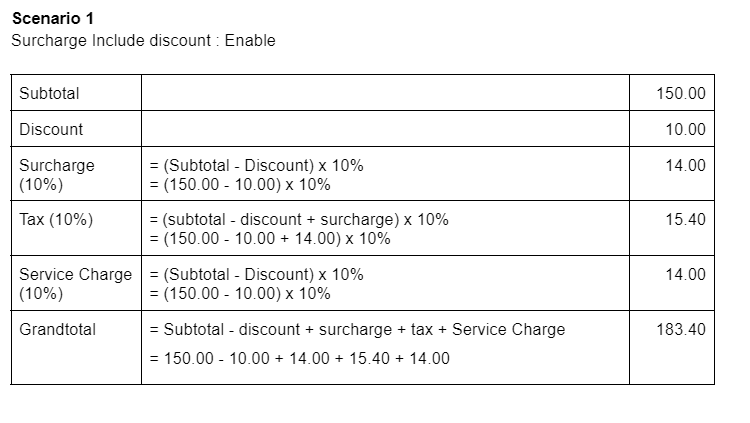Click the 183.40 grand total amount
The height and width of the screenshot is (423, 750).
point(681,329)
